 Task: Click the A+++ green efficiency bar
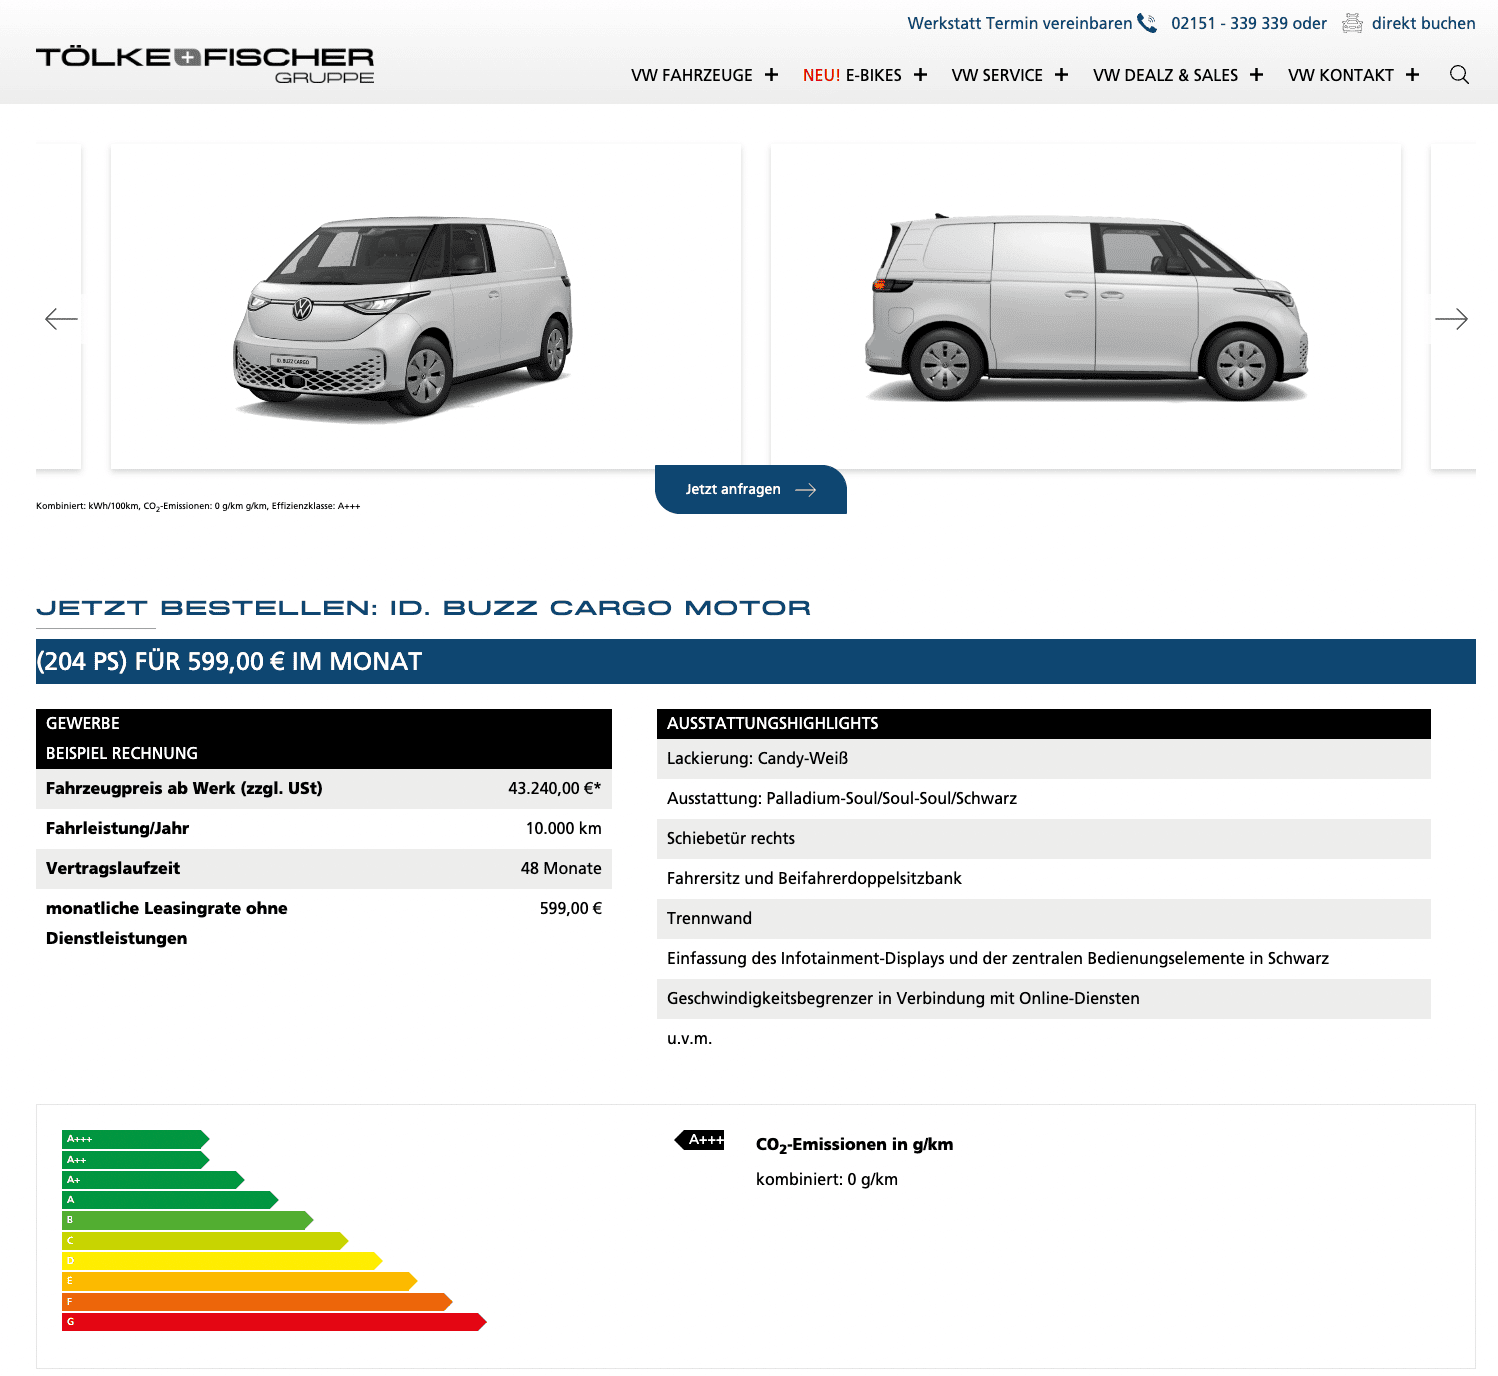click(135, 1139)
